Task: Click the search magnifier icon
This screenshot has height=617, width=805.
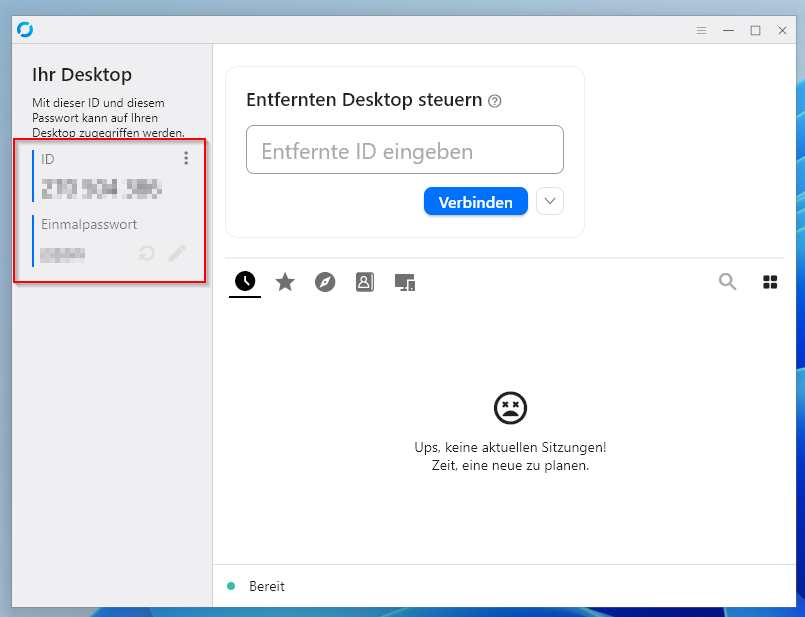Action: [x=727, y=282]
